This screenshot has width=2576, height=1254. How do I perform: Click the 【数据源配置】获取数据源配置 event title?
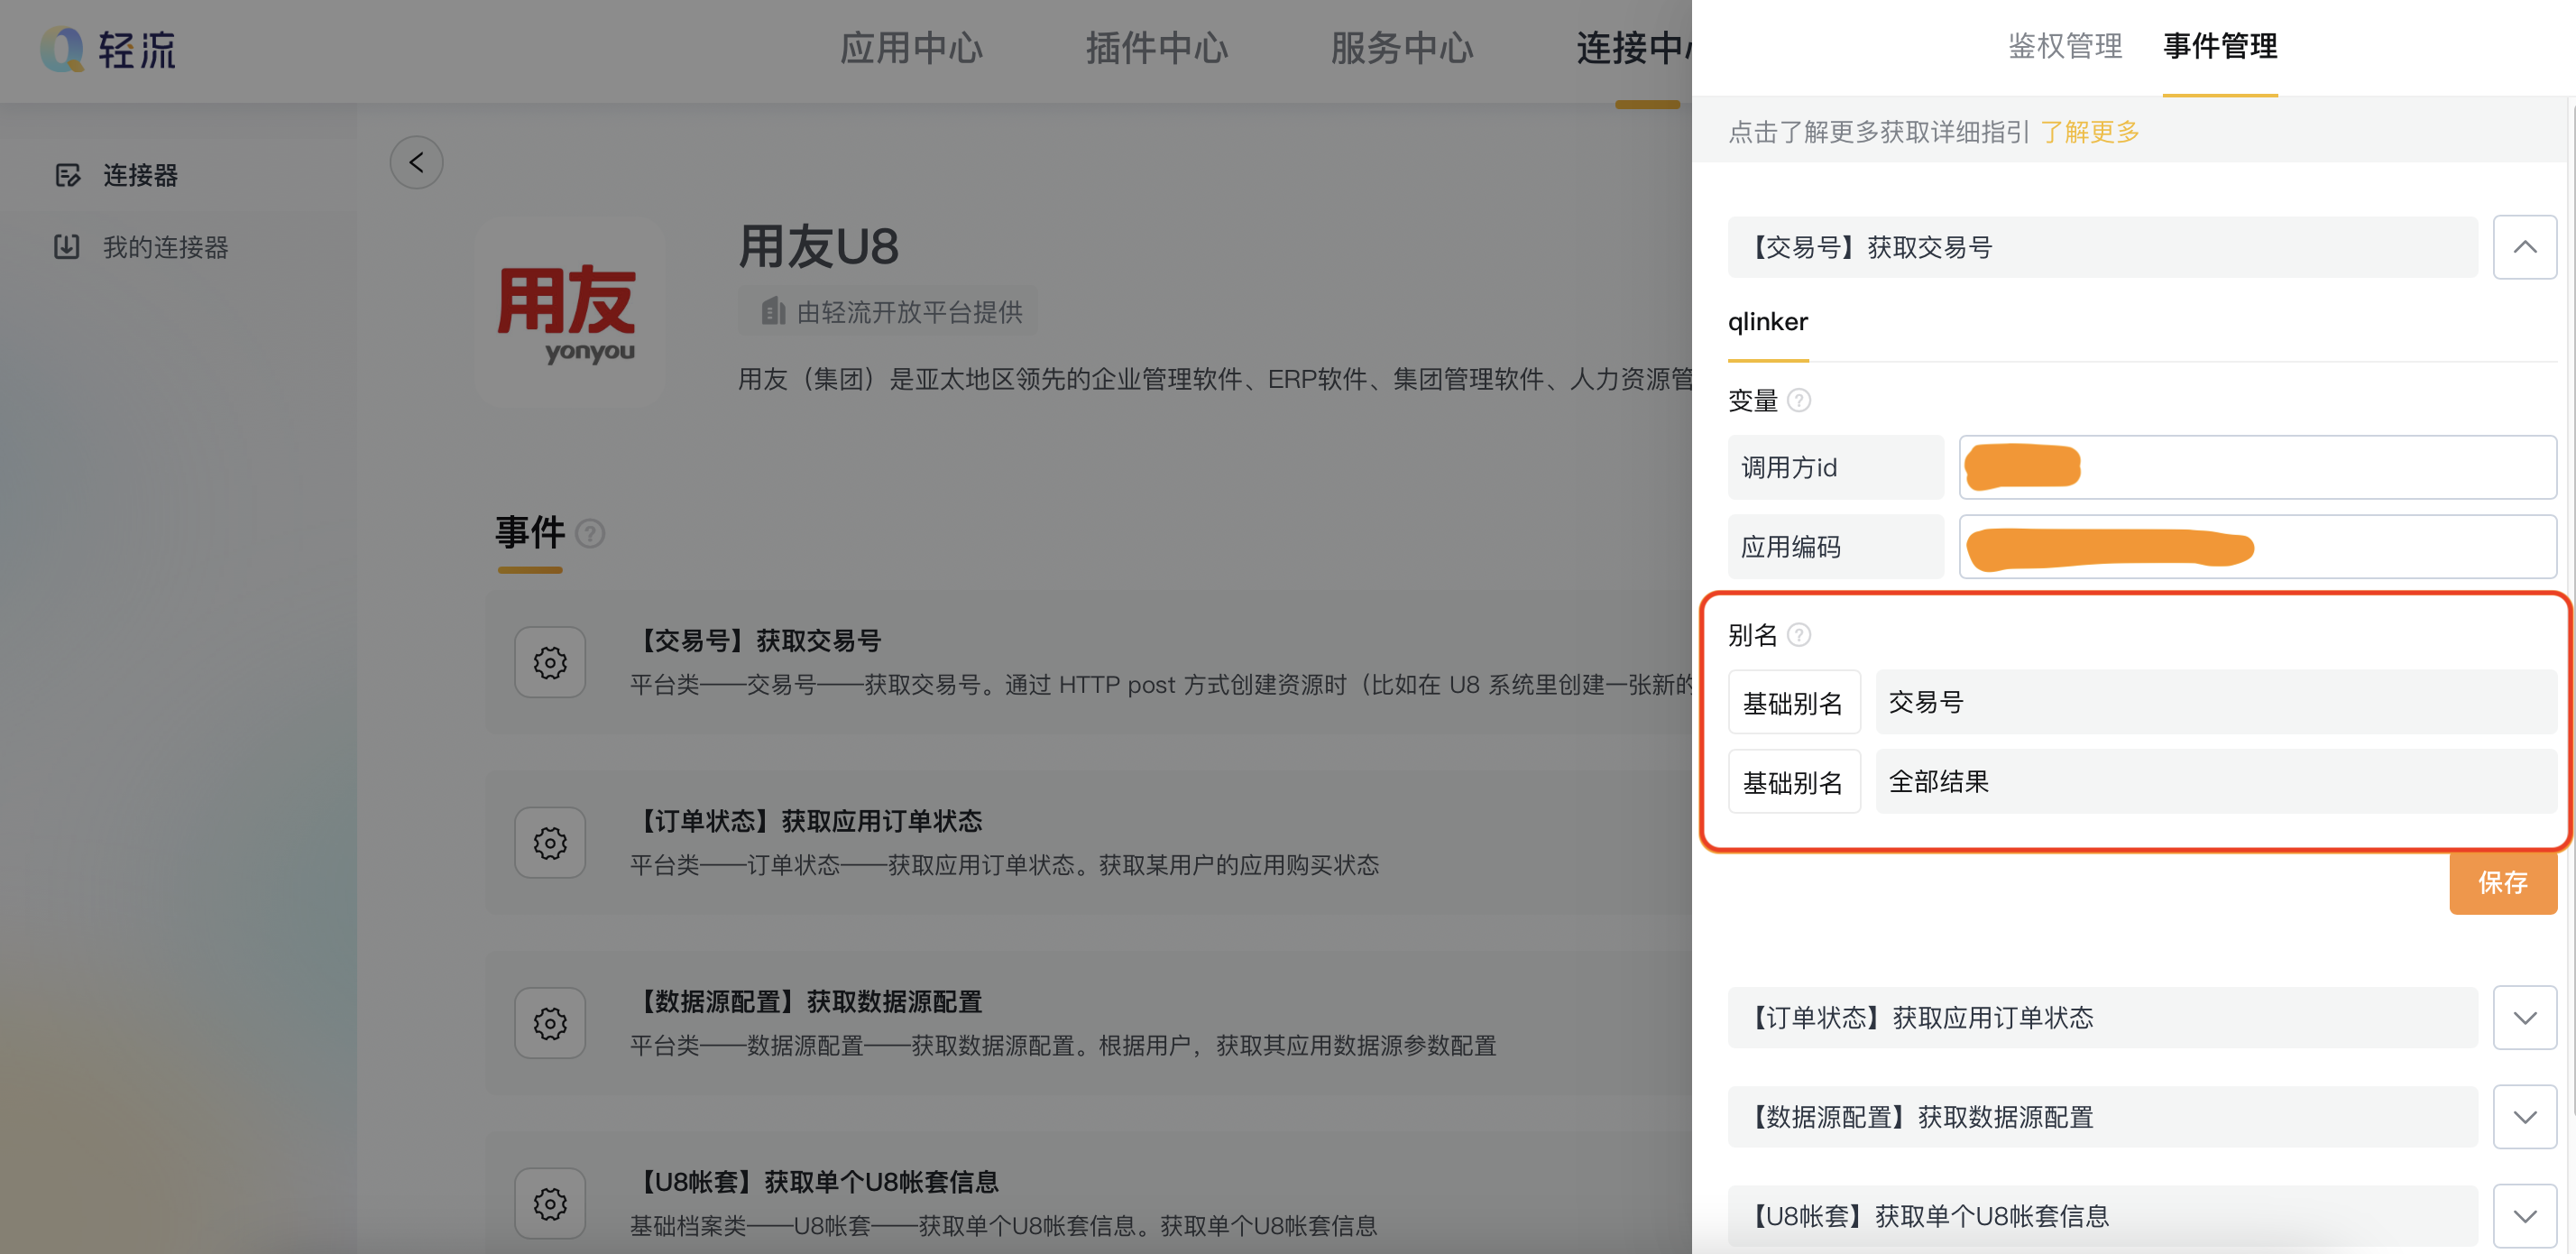point(806,1001)
